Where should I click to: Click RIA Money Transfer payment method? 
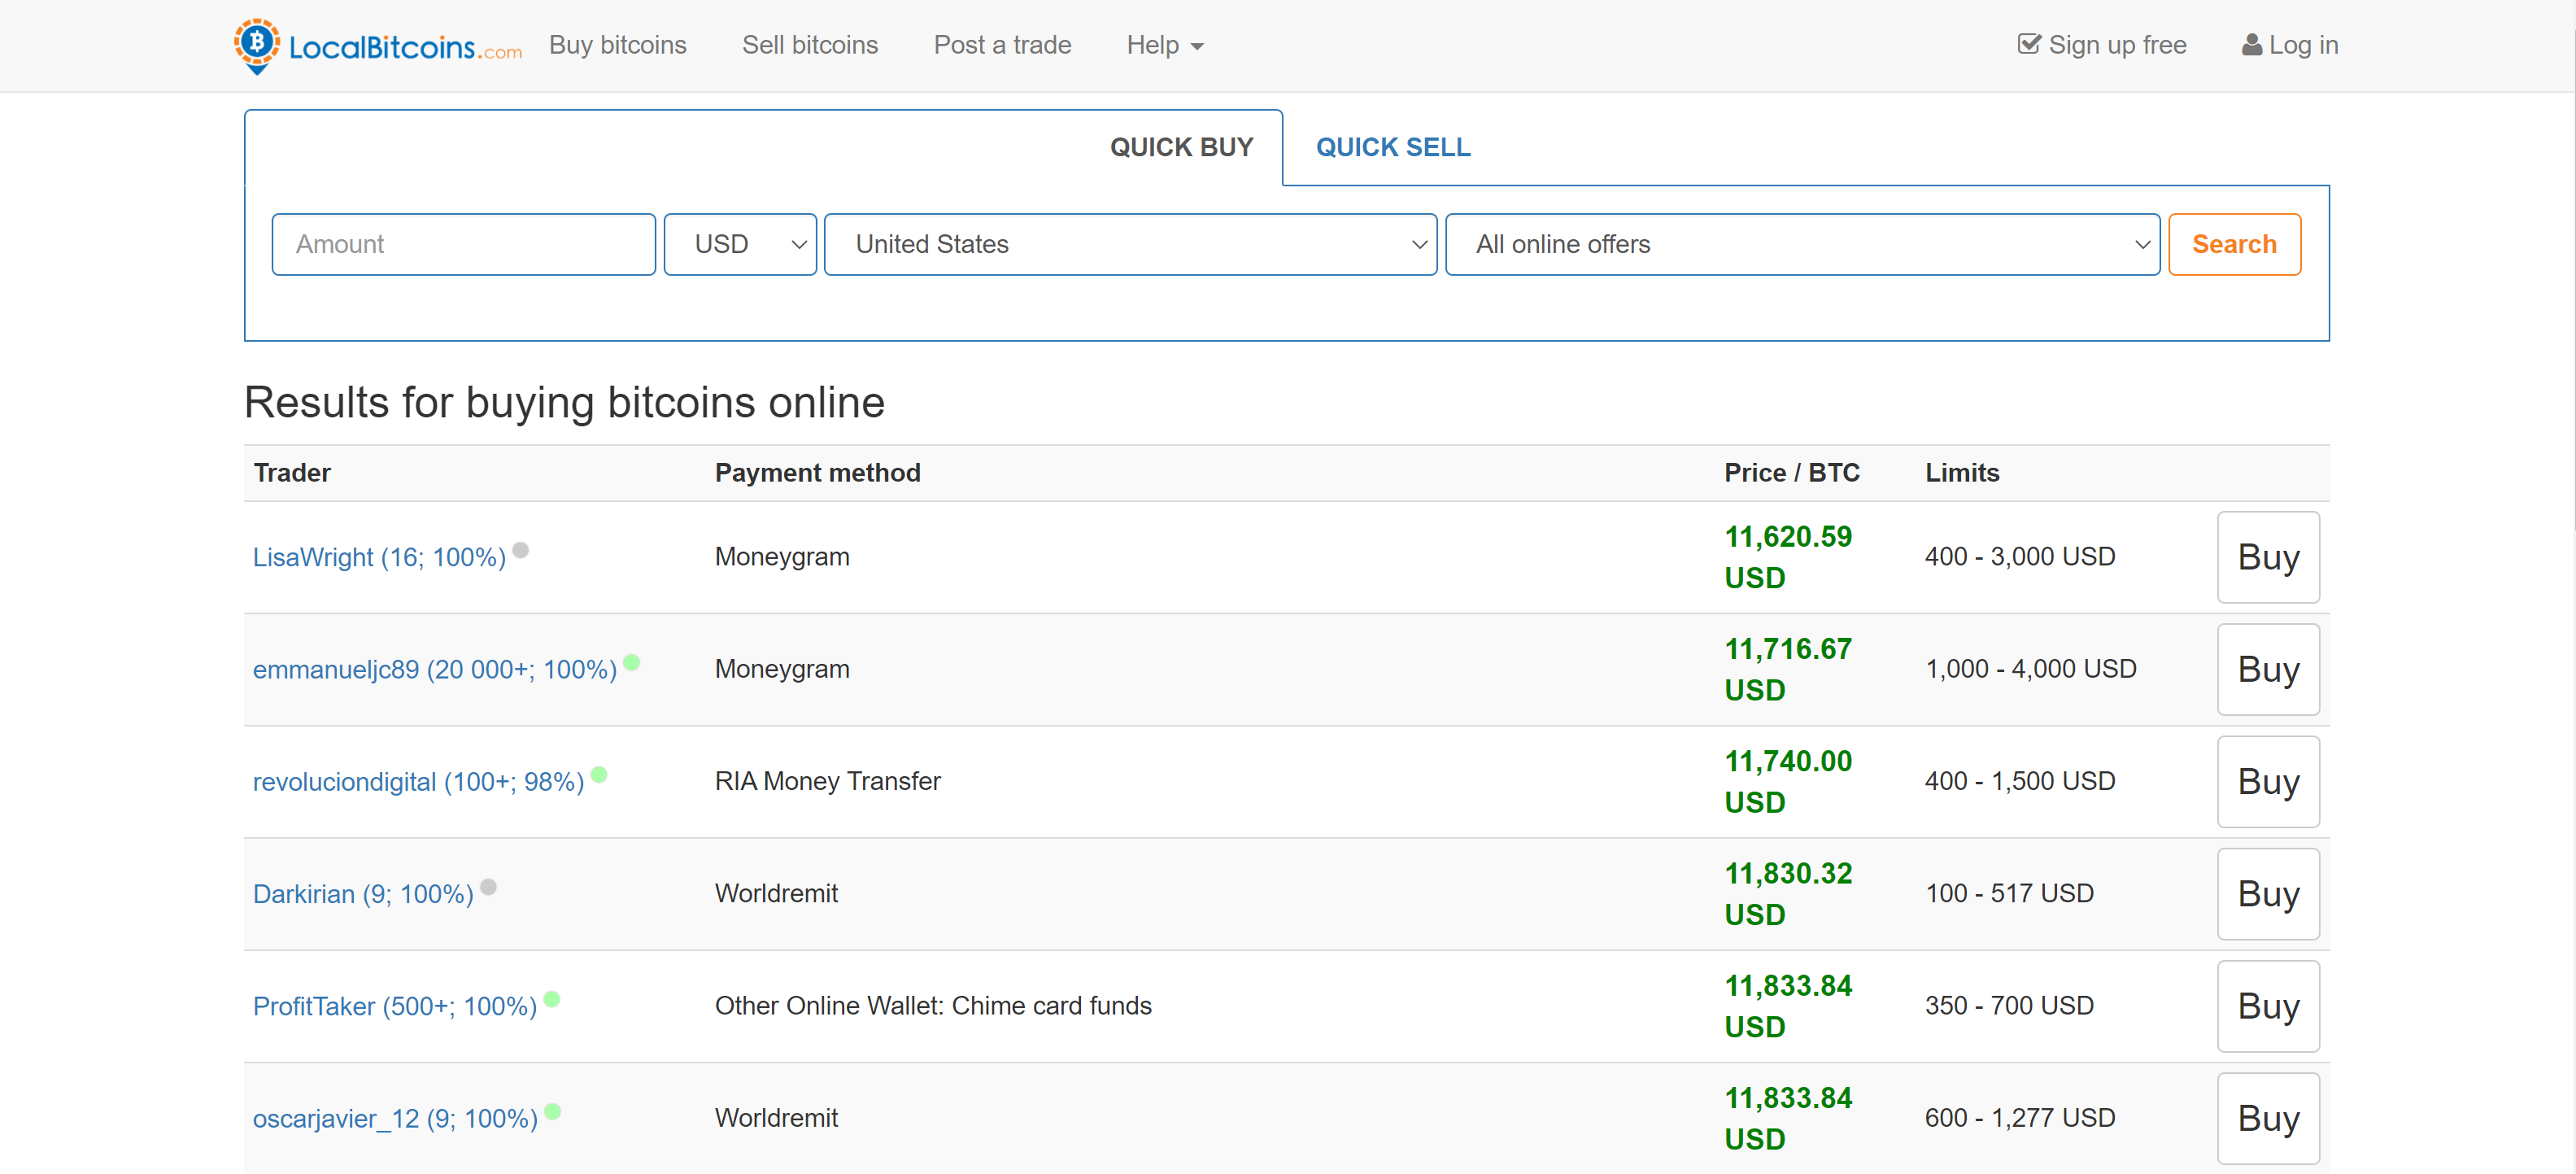click(x=827, y=781)
